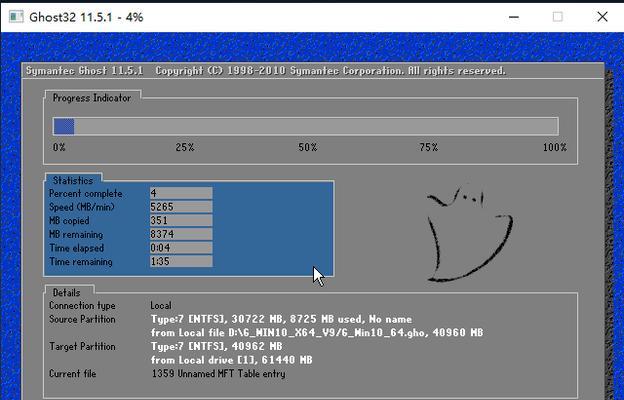Click the Percent complete value 4

click(x=181, y=193)
